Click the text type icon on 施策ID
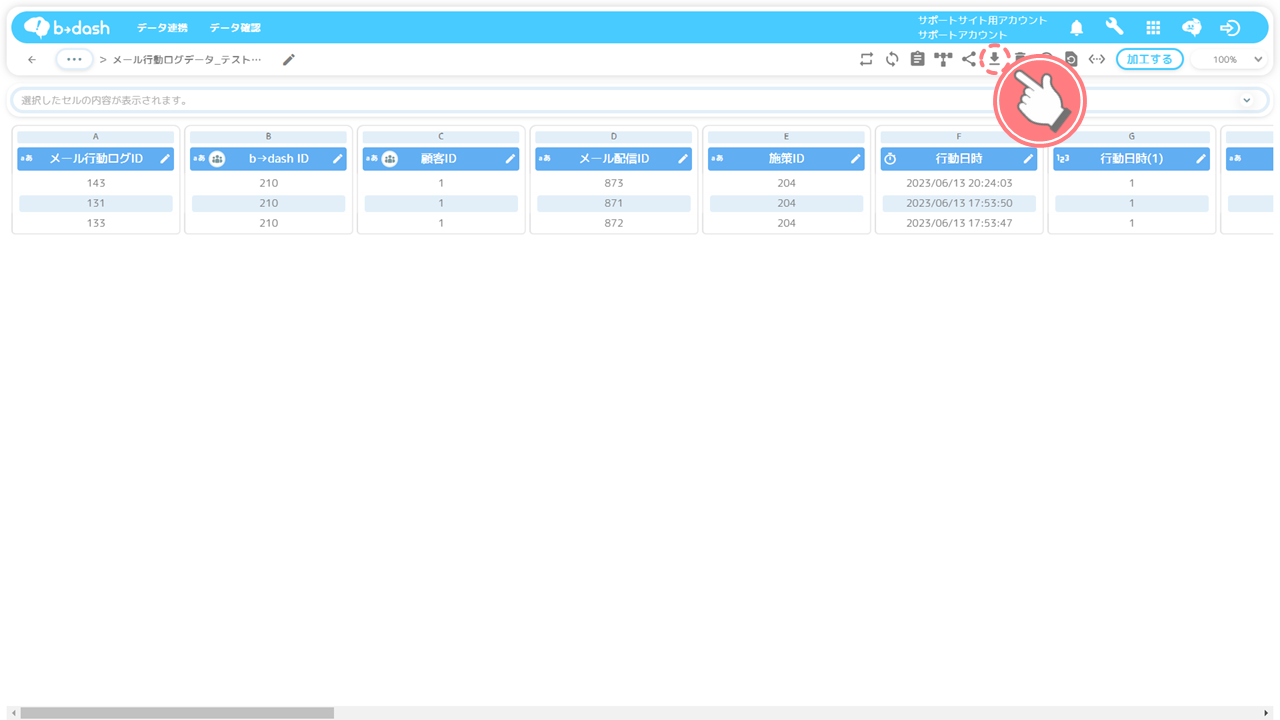 718,159
